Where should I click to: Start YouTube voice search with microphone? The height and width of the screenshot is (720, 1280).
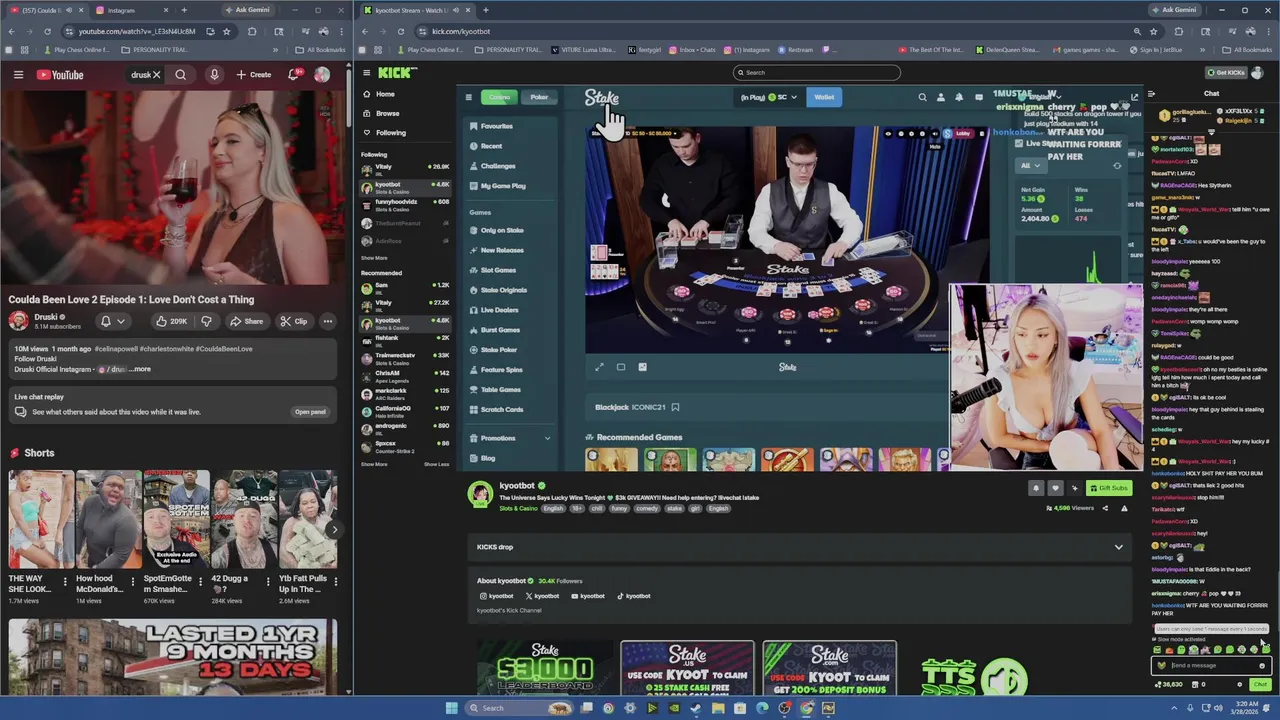point(214,75)
